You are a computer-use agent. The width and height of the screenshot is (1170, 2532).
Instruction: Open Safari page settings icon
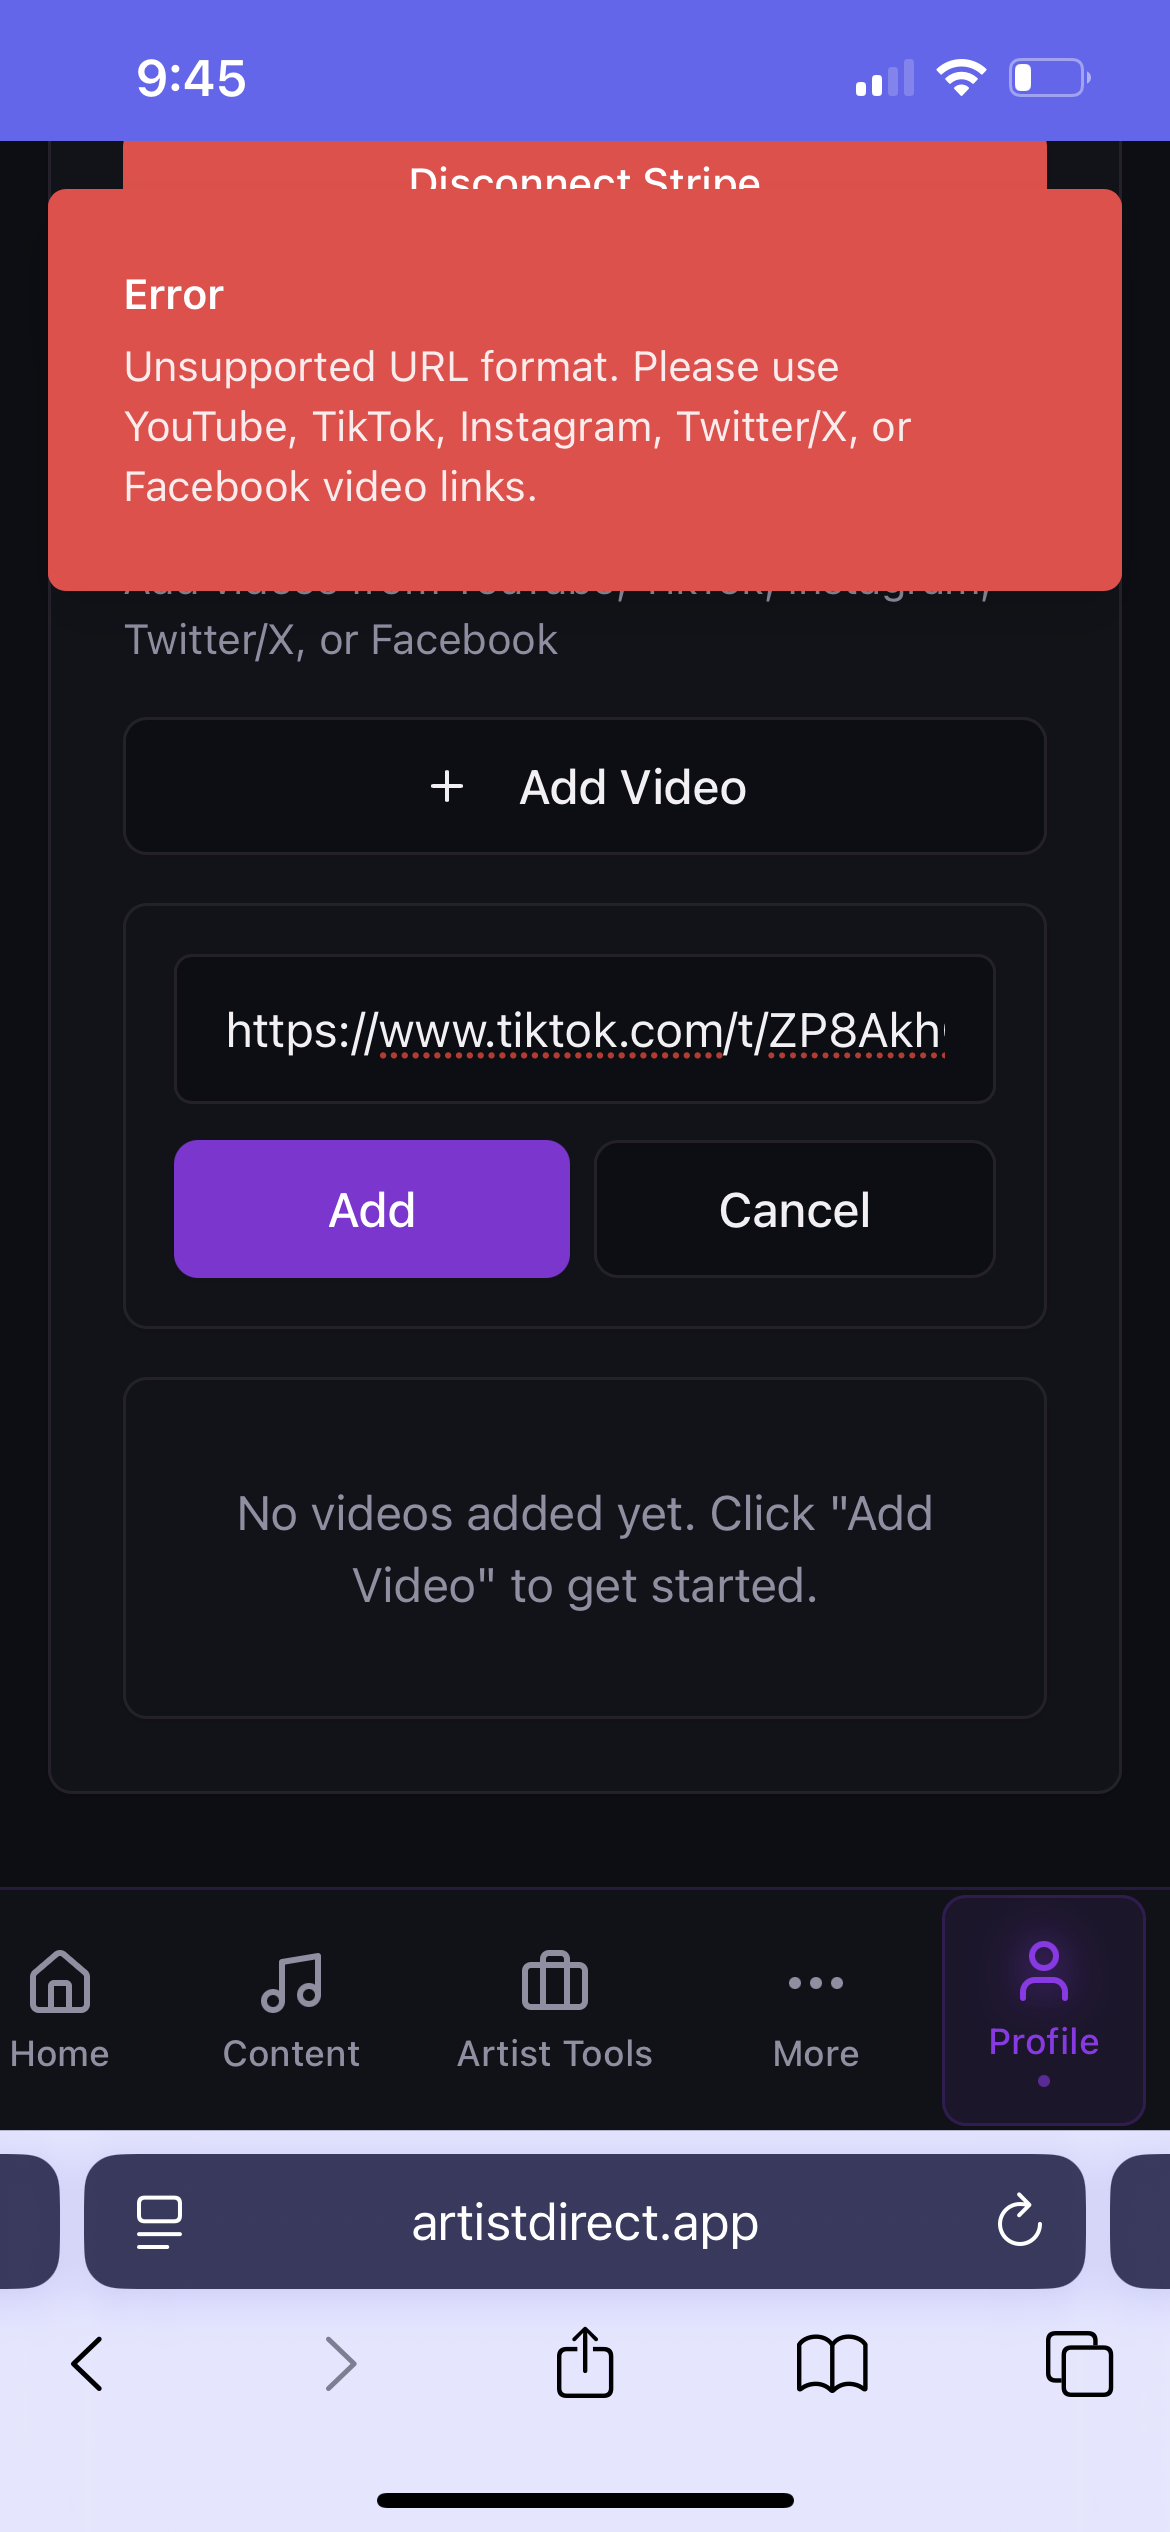(x=159, y=2222)
